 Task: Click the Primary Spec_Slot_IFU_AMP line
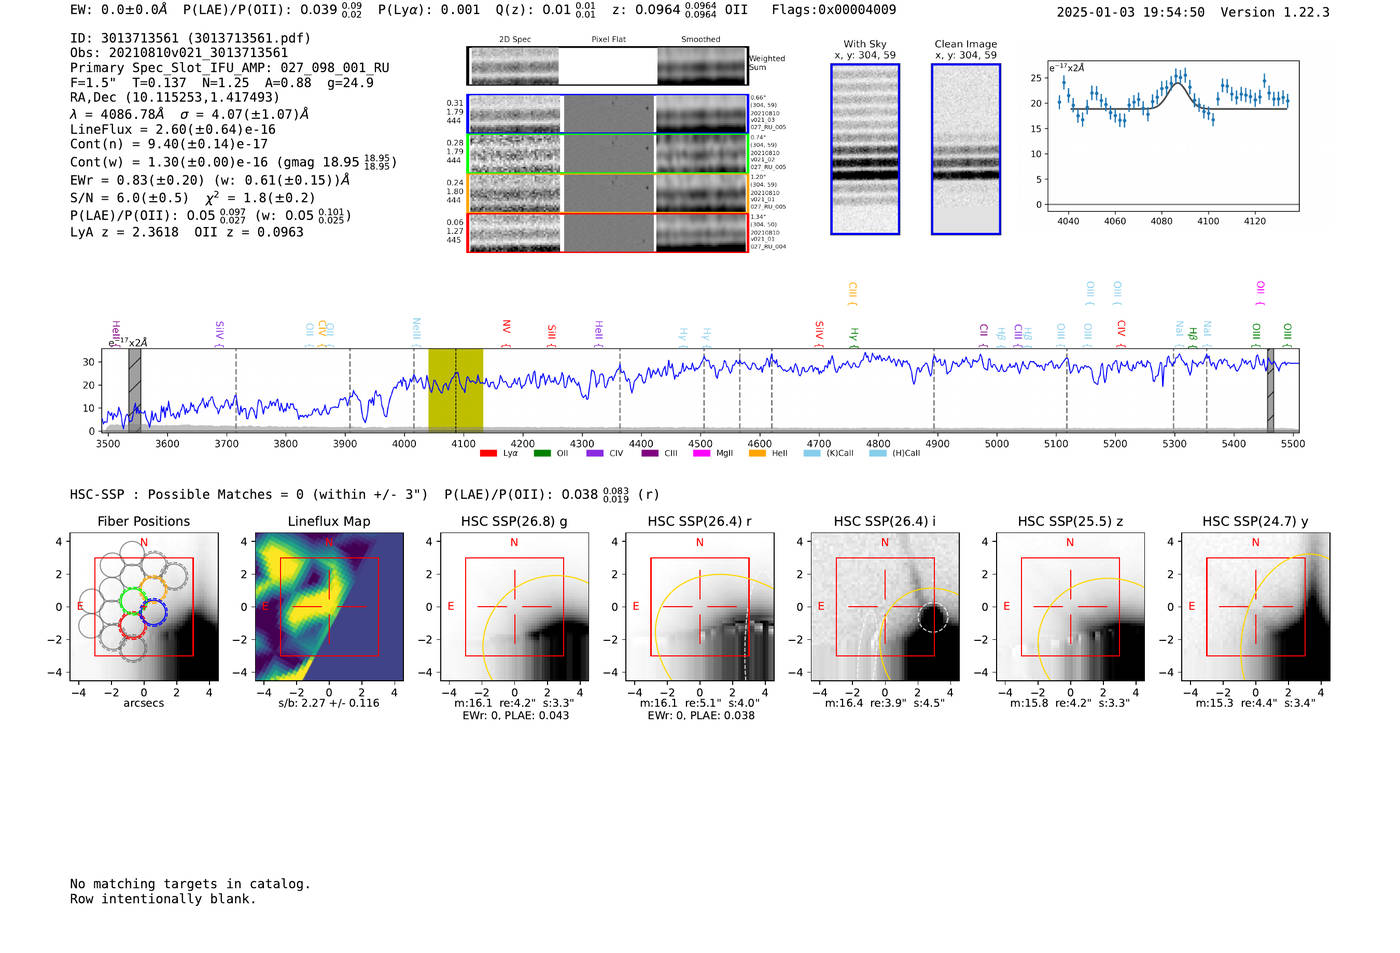pyautogui.click(x=230, y=68)
